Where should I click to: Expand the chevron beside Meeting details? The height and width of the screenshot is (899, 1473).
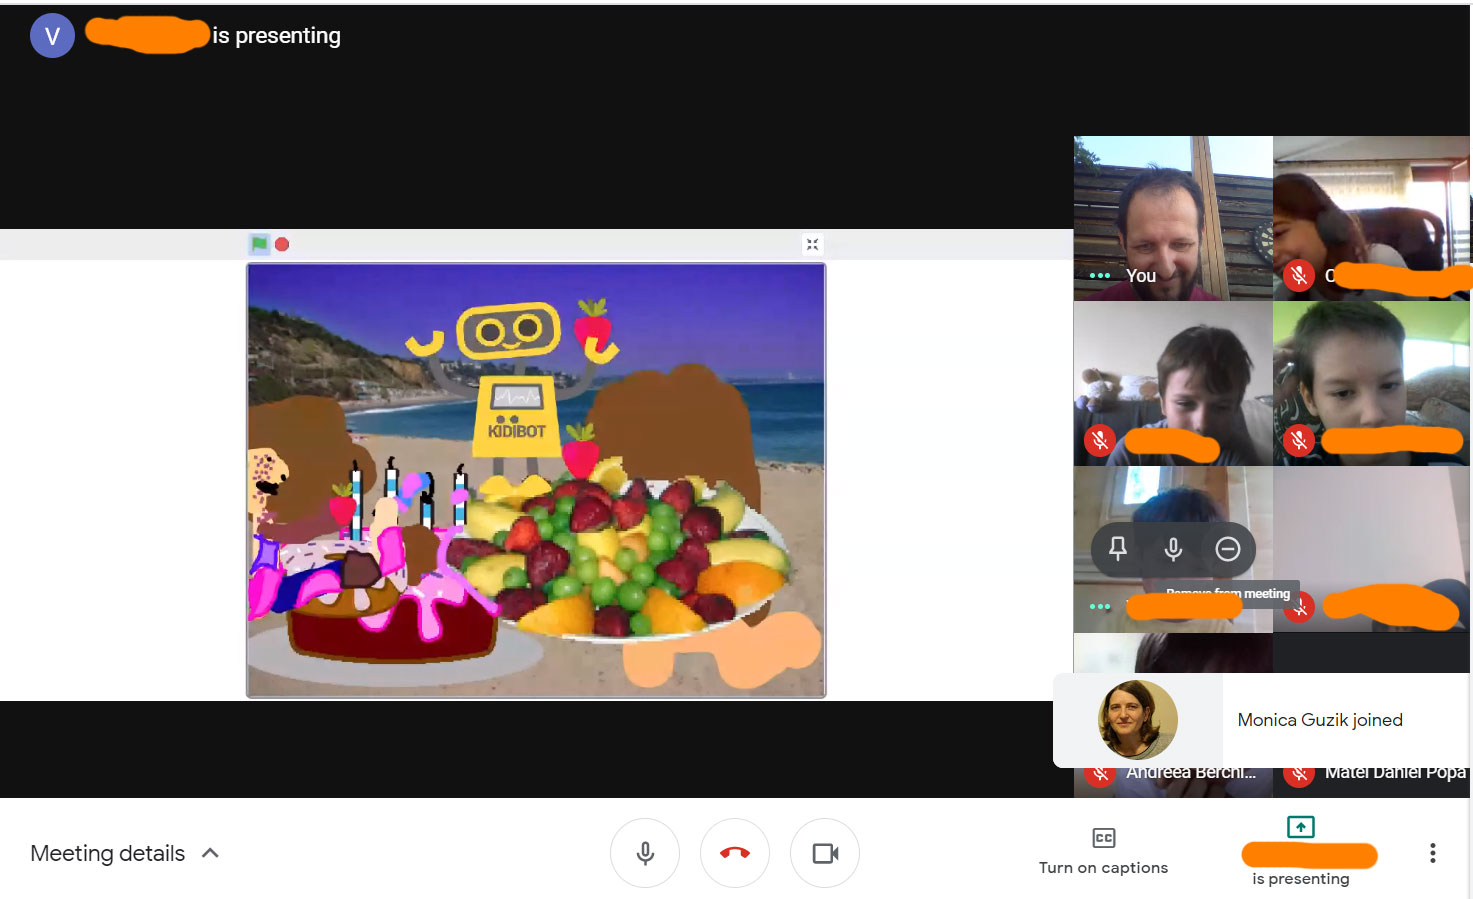click(x=210, y=853)
